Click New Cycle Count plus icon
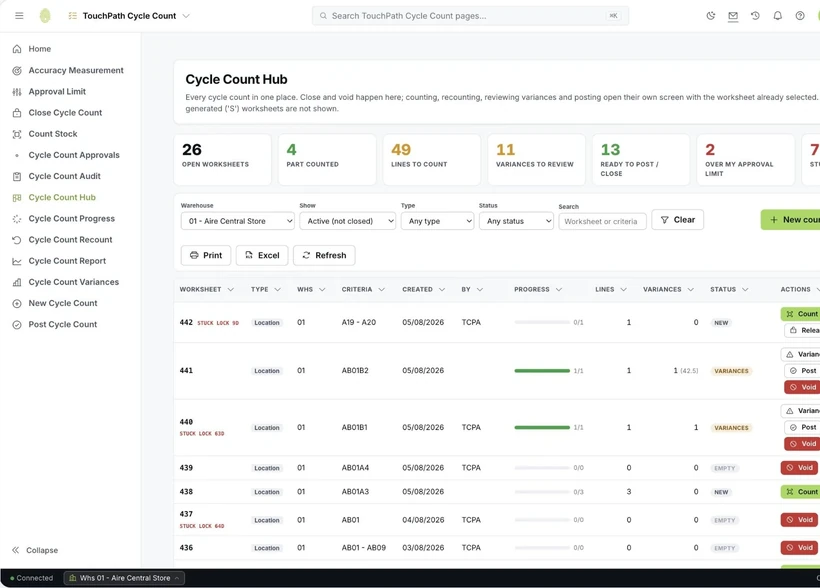Image resolution: width=820 pixels, height=588 pixels. pos(17,303)
